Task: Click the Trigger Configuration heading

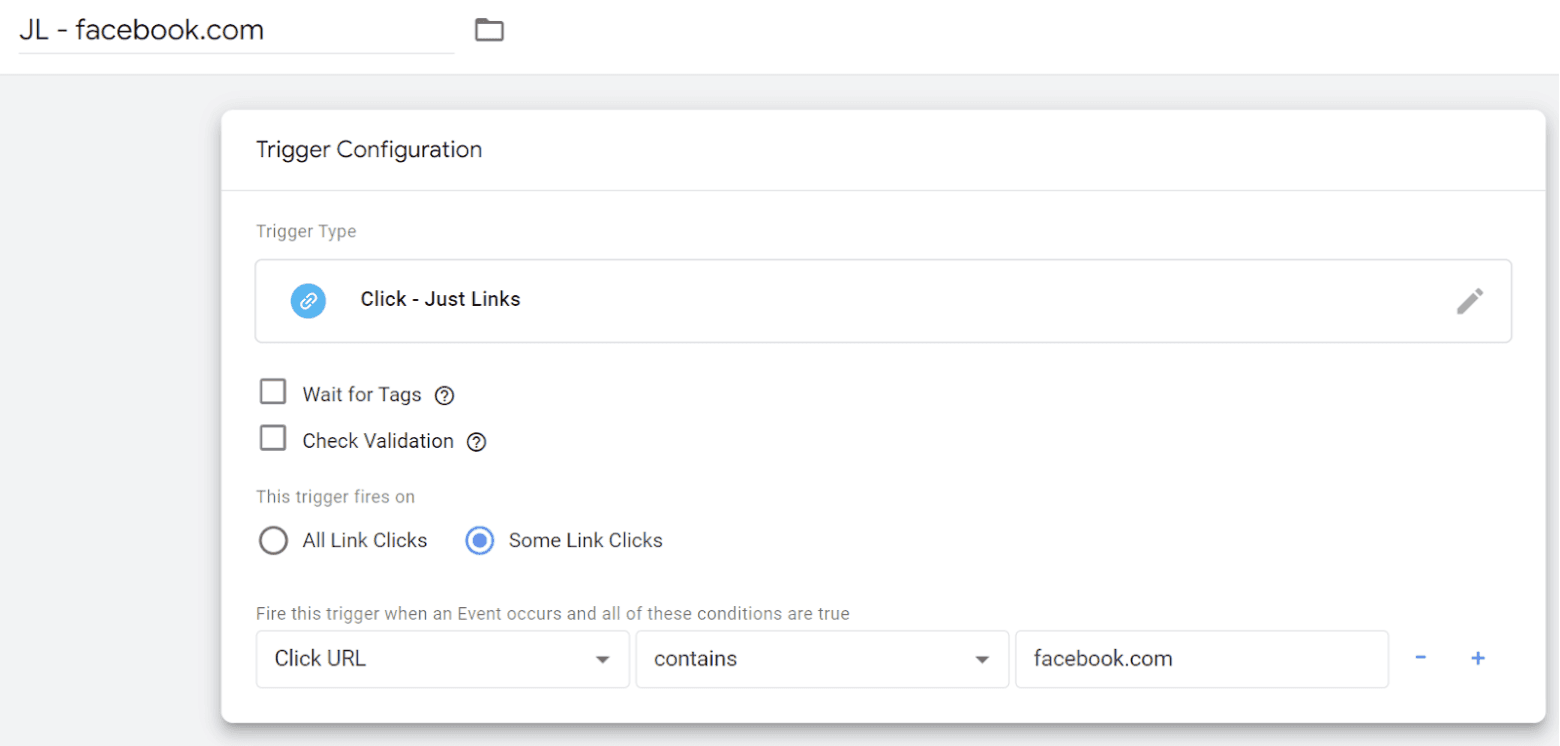Action: (x=369, y=150)
